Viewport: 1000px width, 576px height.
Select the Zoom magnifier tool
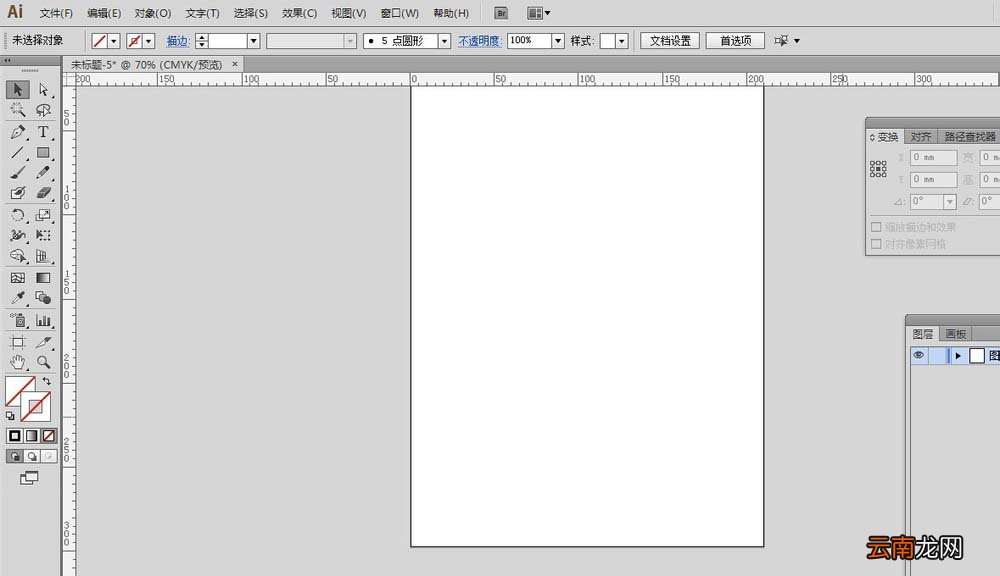(43, 362)
